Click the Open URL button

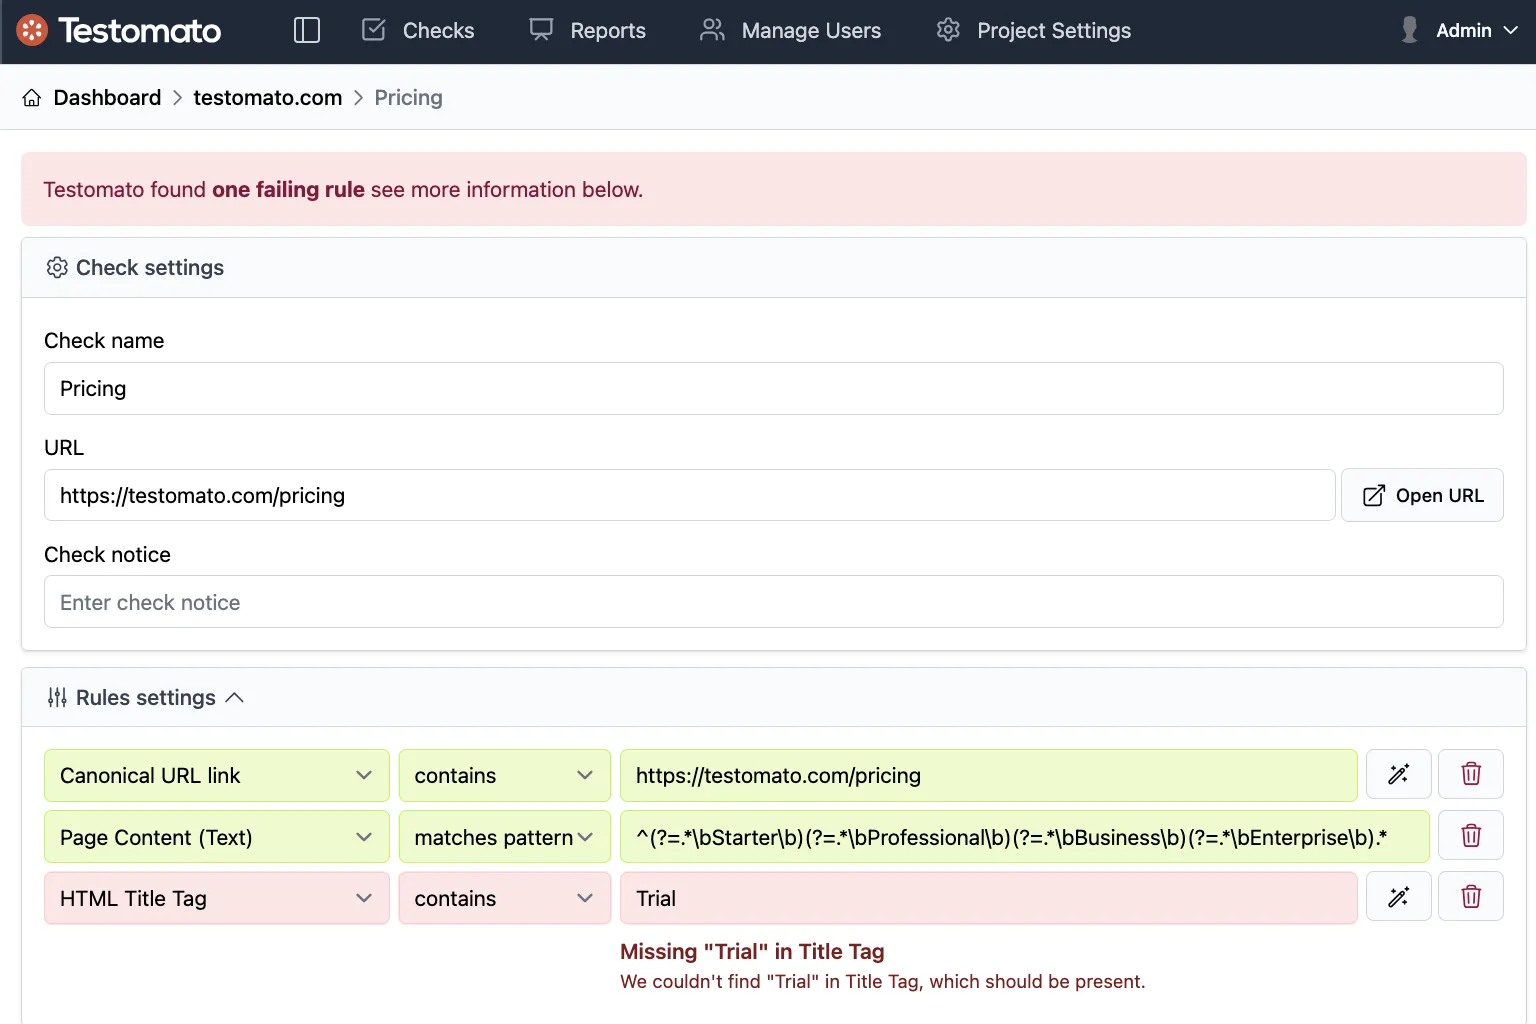pos(1422,495)
